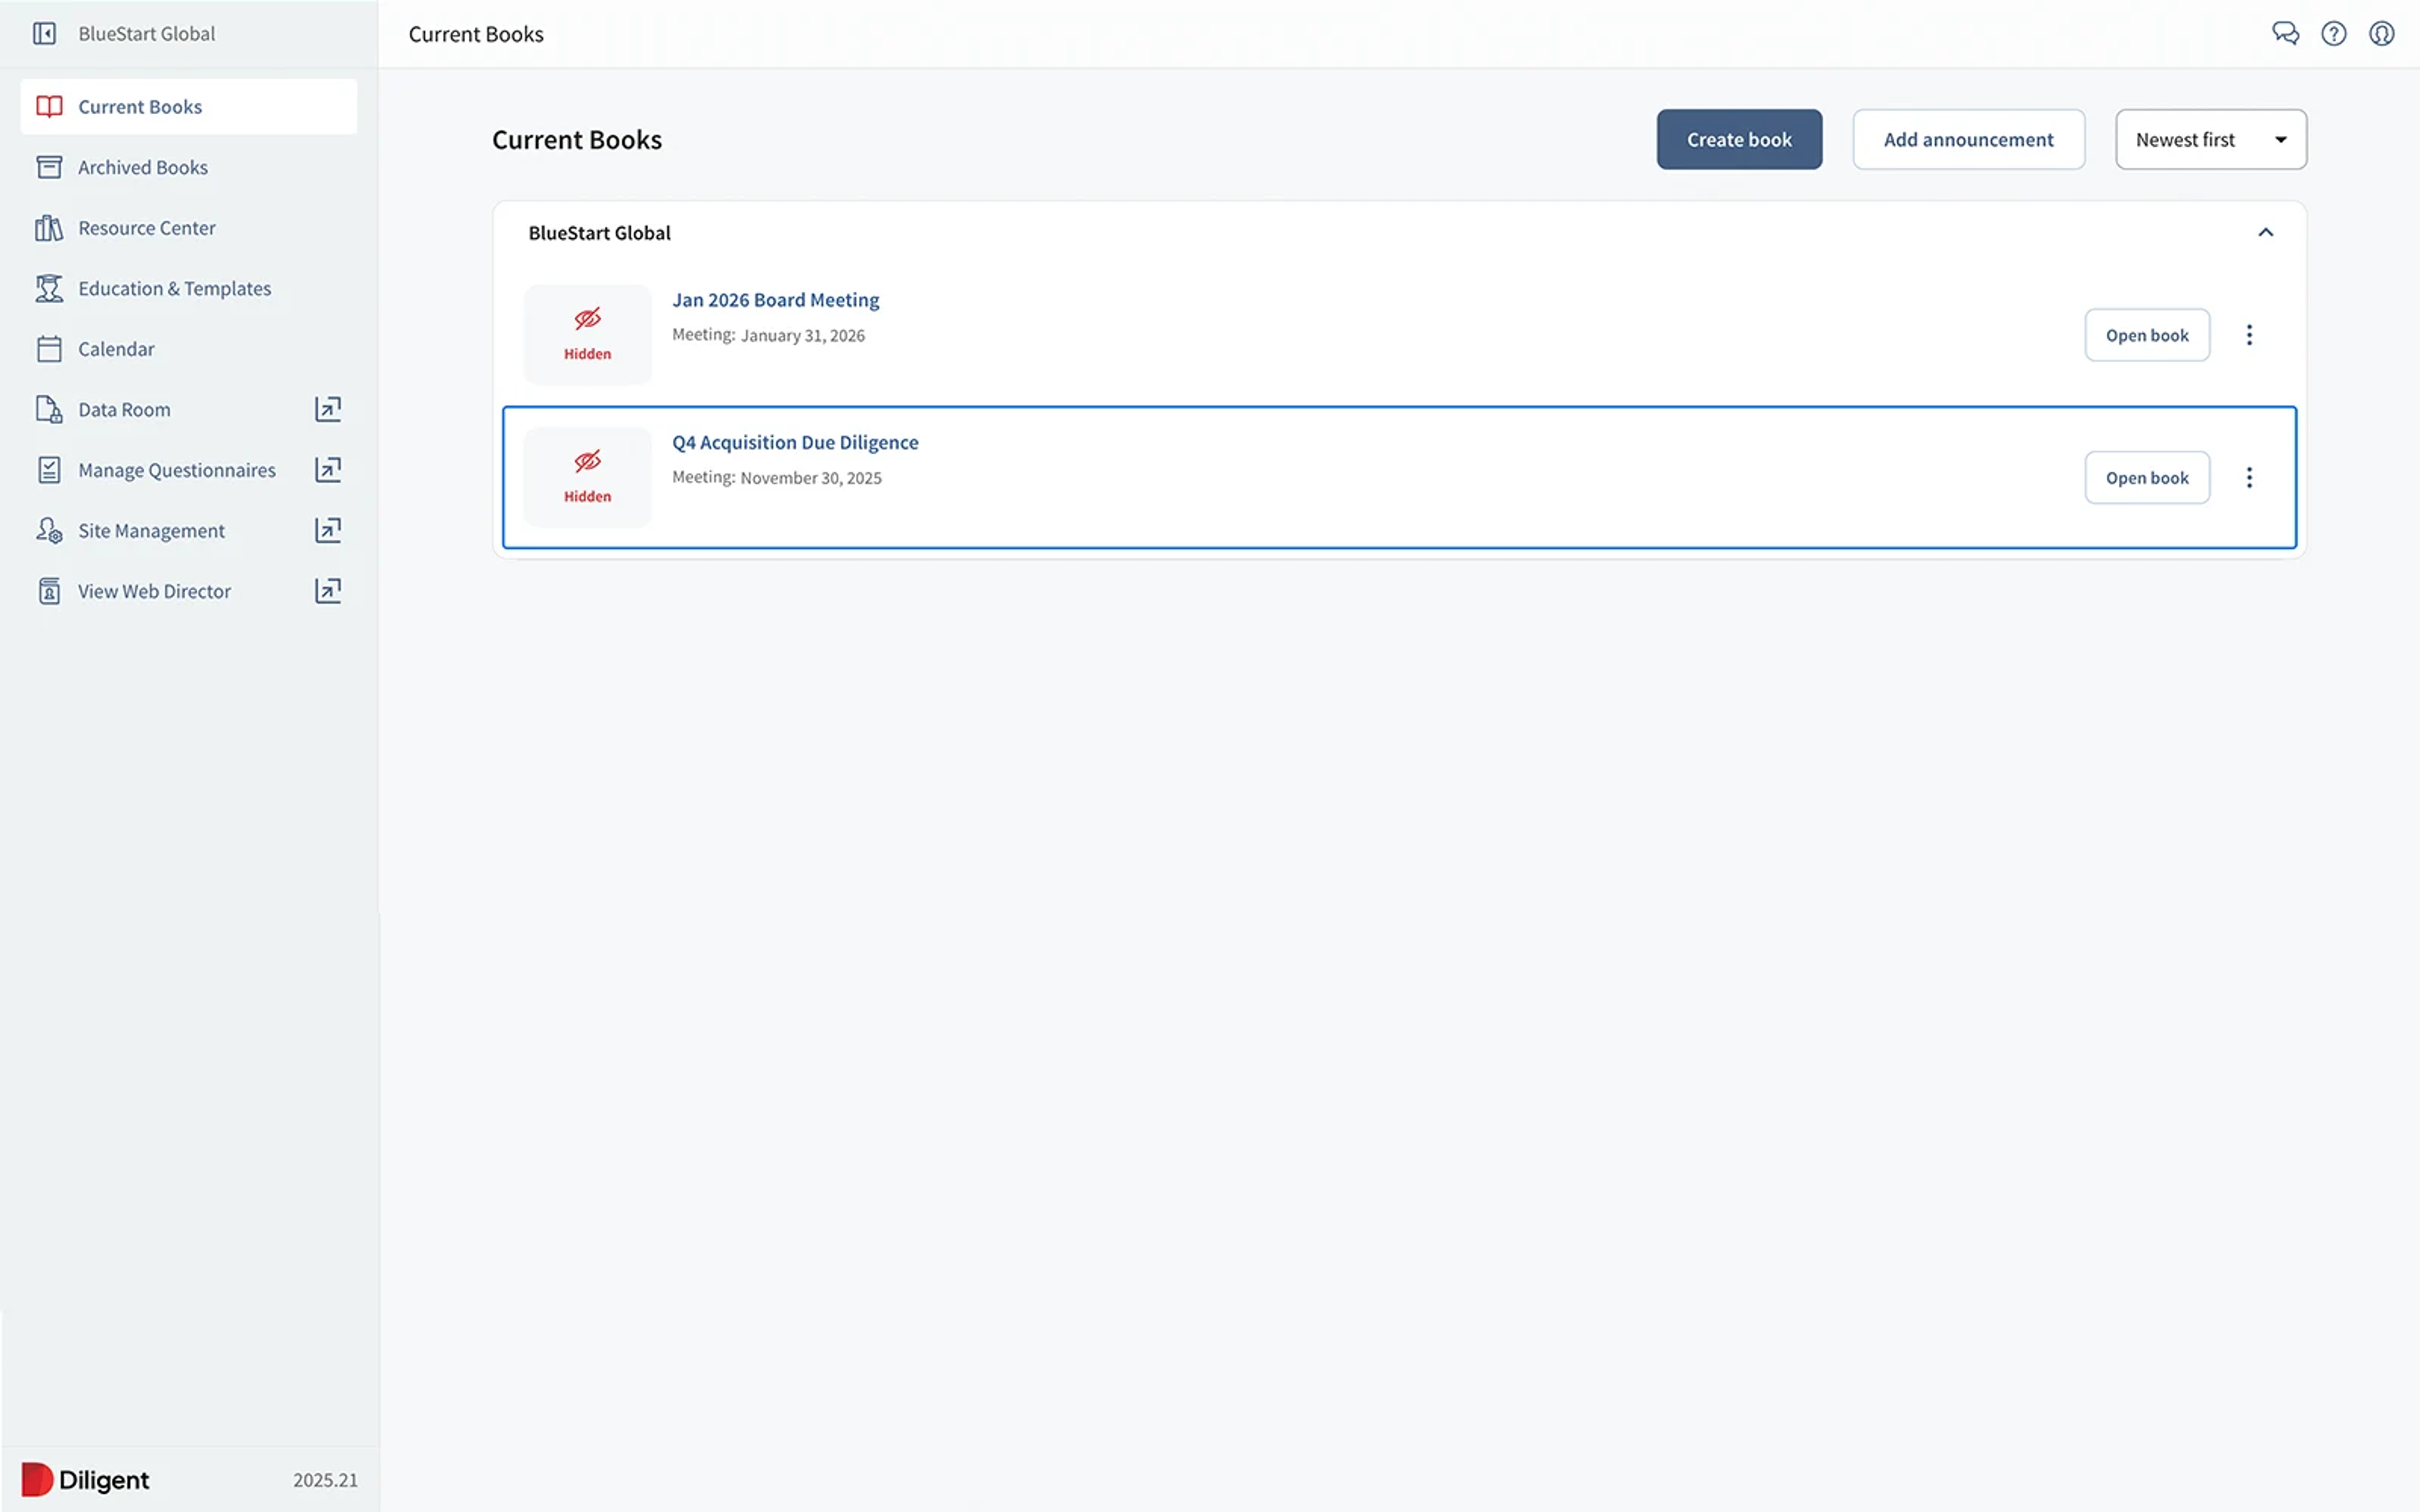Click the Diligent logo
This screenshot has width=2420, height=1512.
coord(86,1479)
